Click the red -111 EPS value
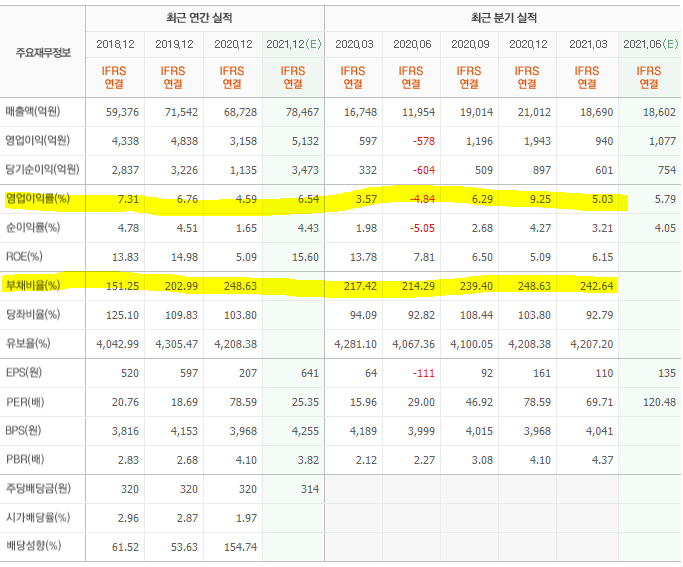This screenshot has height=567, width=683. (425, 373)
